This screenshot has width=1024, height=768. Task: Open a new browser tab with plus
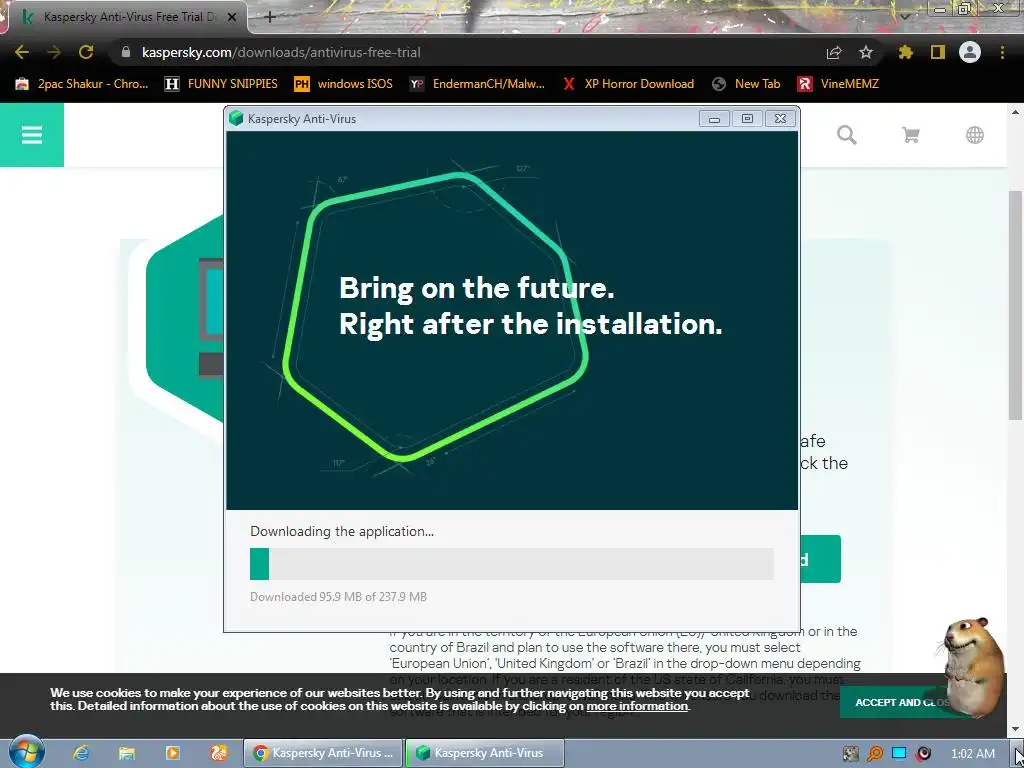(270, 17)
